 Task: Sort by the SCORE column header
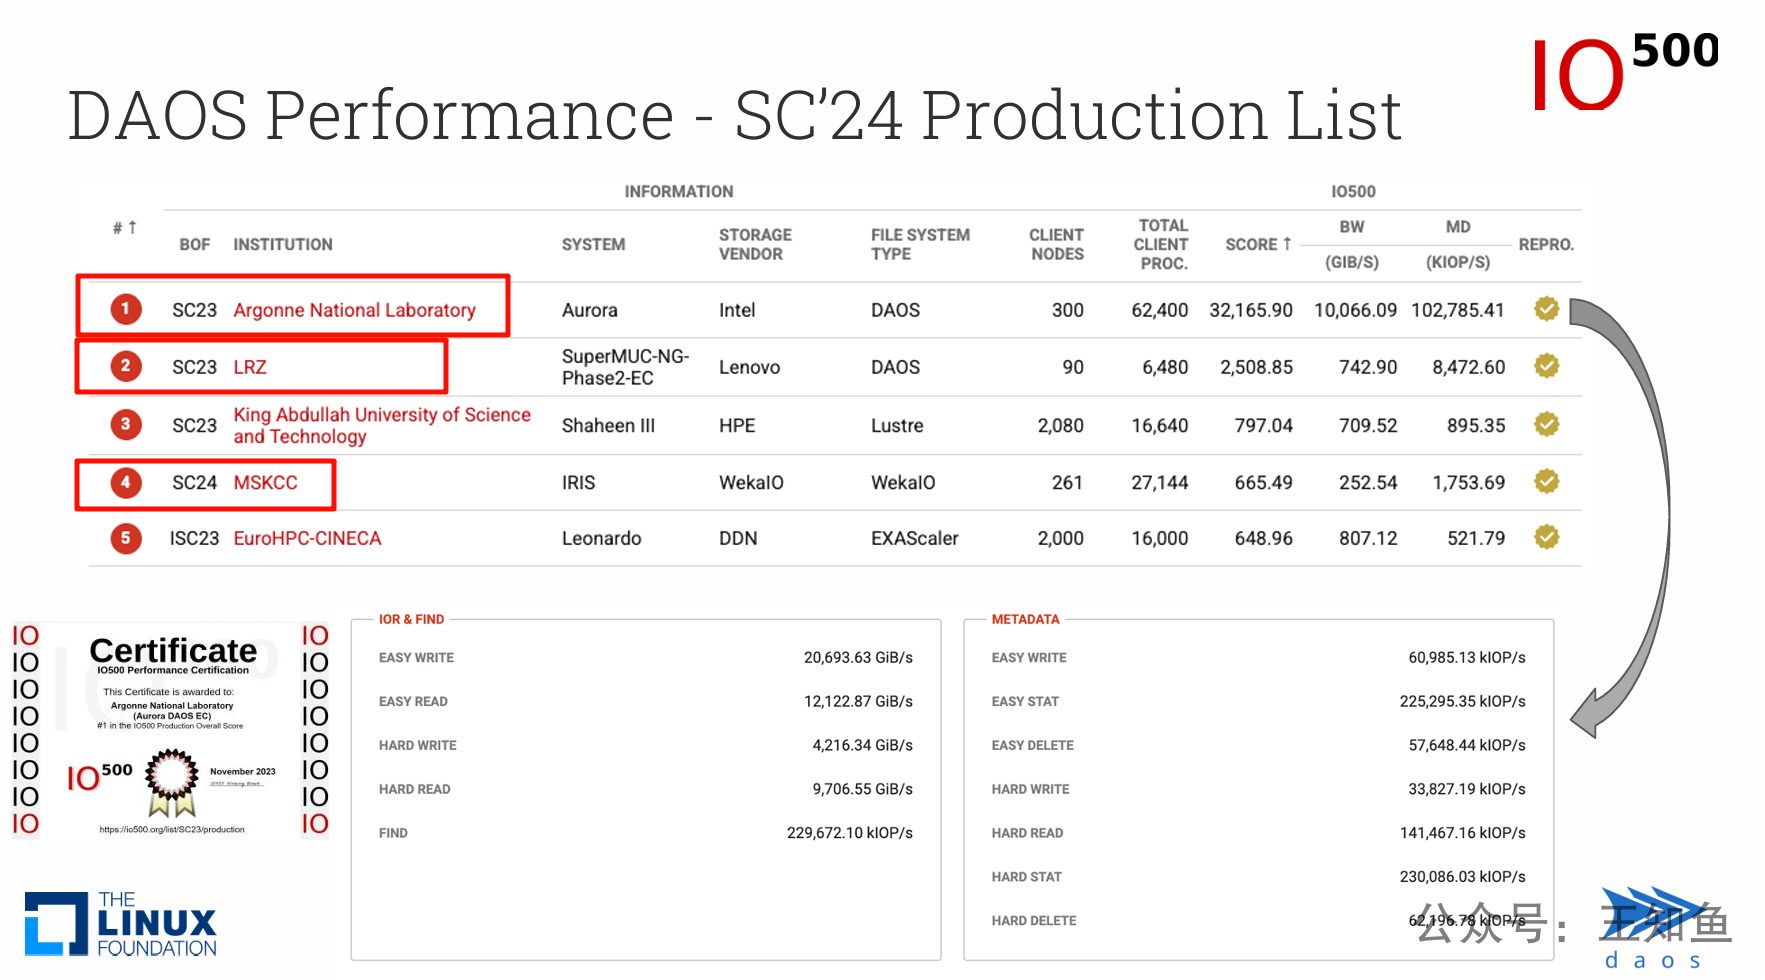[1258, 244]
